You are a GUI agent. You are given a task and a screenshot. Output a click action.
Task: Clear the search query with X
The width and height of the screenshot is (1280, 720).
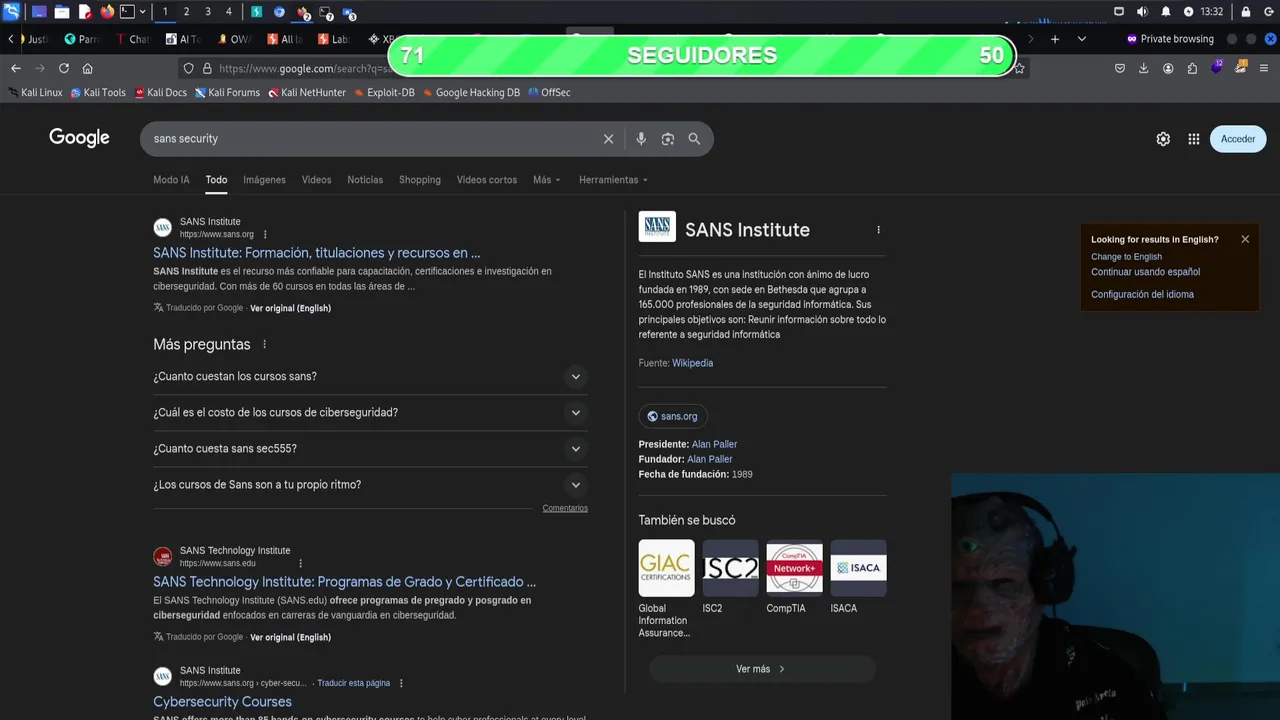tap(608, 139)
